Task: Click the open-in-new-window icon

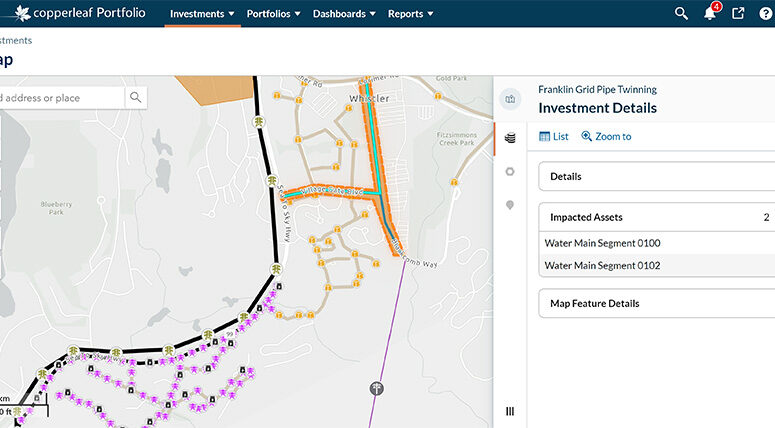Action: pyautogui.click(x=738, y=13)
